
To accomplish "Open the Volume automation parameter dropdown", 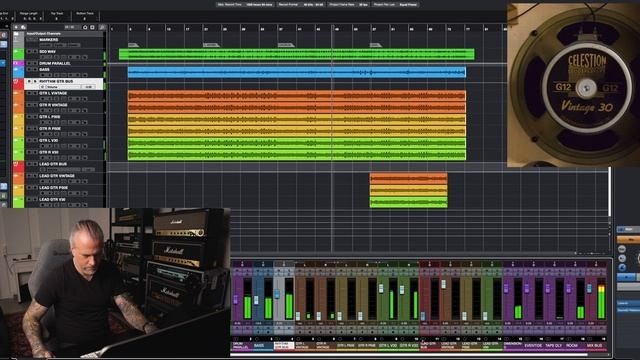I will tap(62, 87).
